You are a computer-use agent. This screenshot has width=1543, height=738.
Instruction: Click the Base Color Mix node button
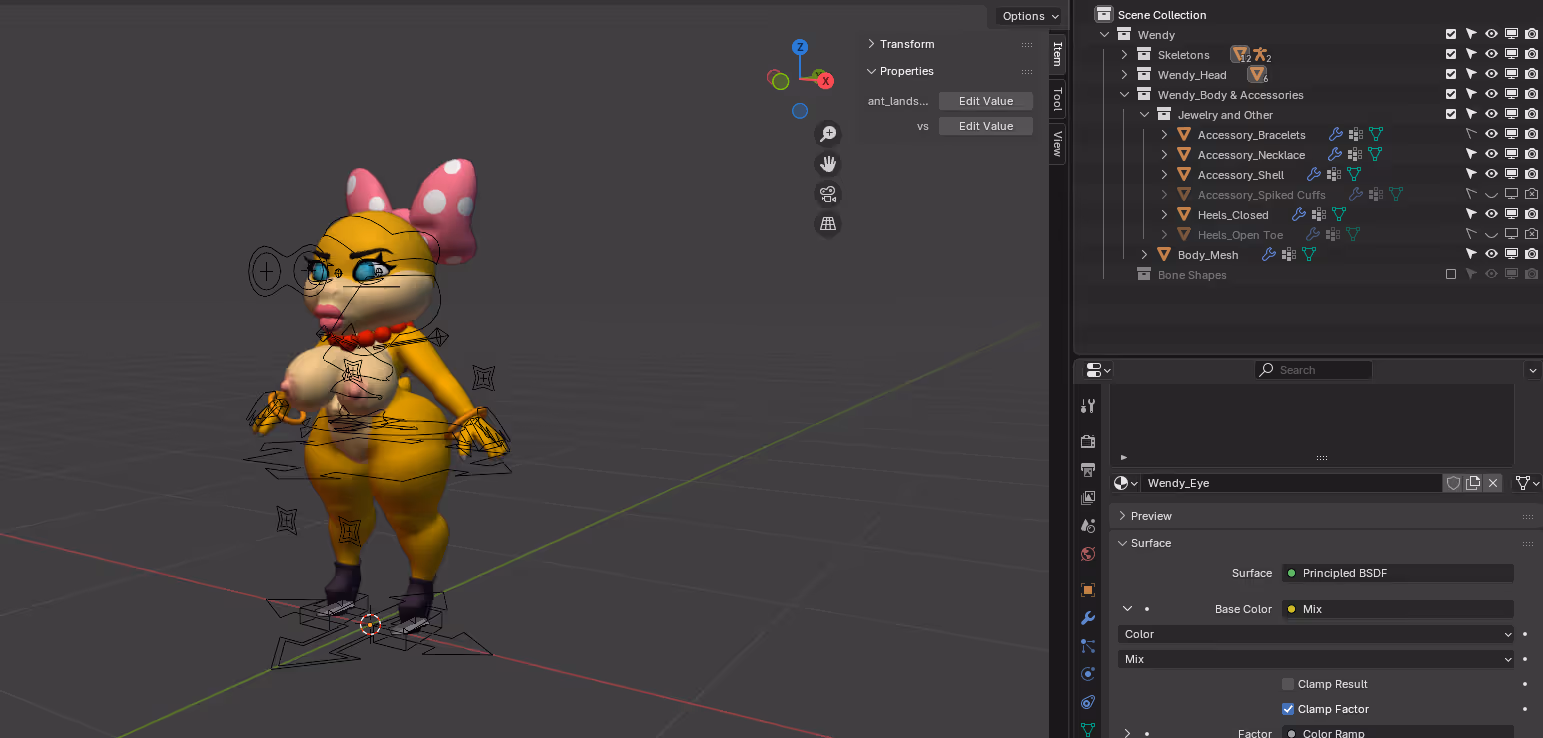[1398, 609]
